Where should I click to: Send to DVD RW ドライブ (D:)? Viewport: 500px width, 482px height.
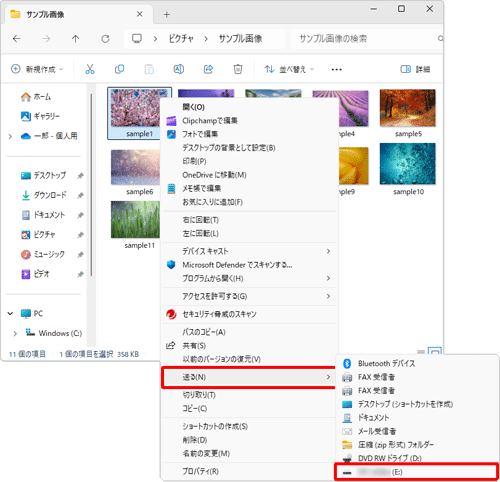pyautogui.click(x=417, y=458)
